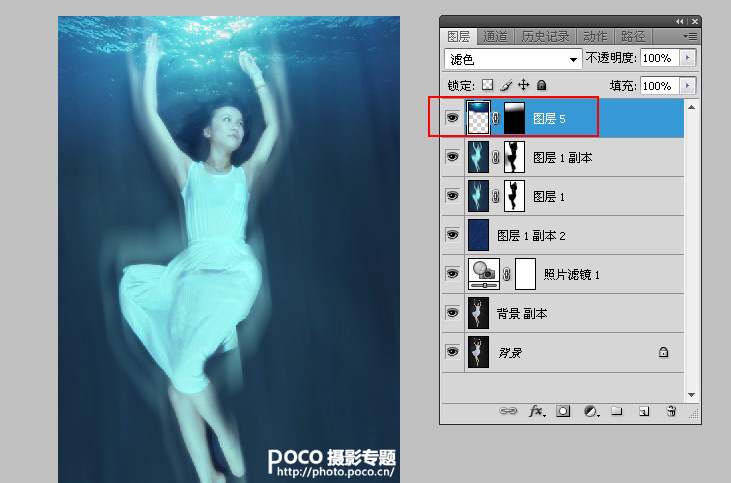
Task: Click mask link chain on 照片滤镜 1
Action: coord(507,275)
